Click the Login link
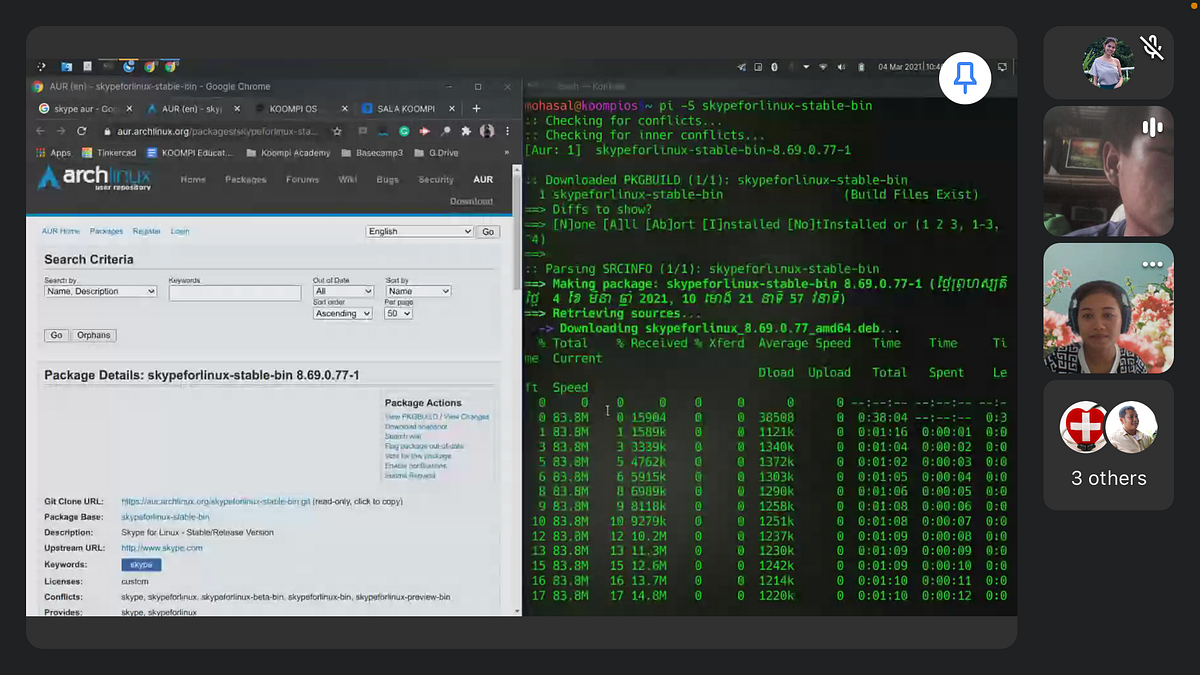This screenshot has height=675, width=1200. point(180,231)
